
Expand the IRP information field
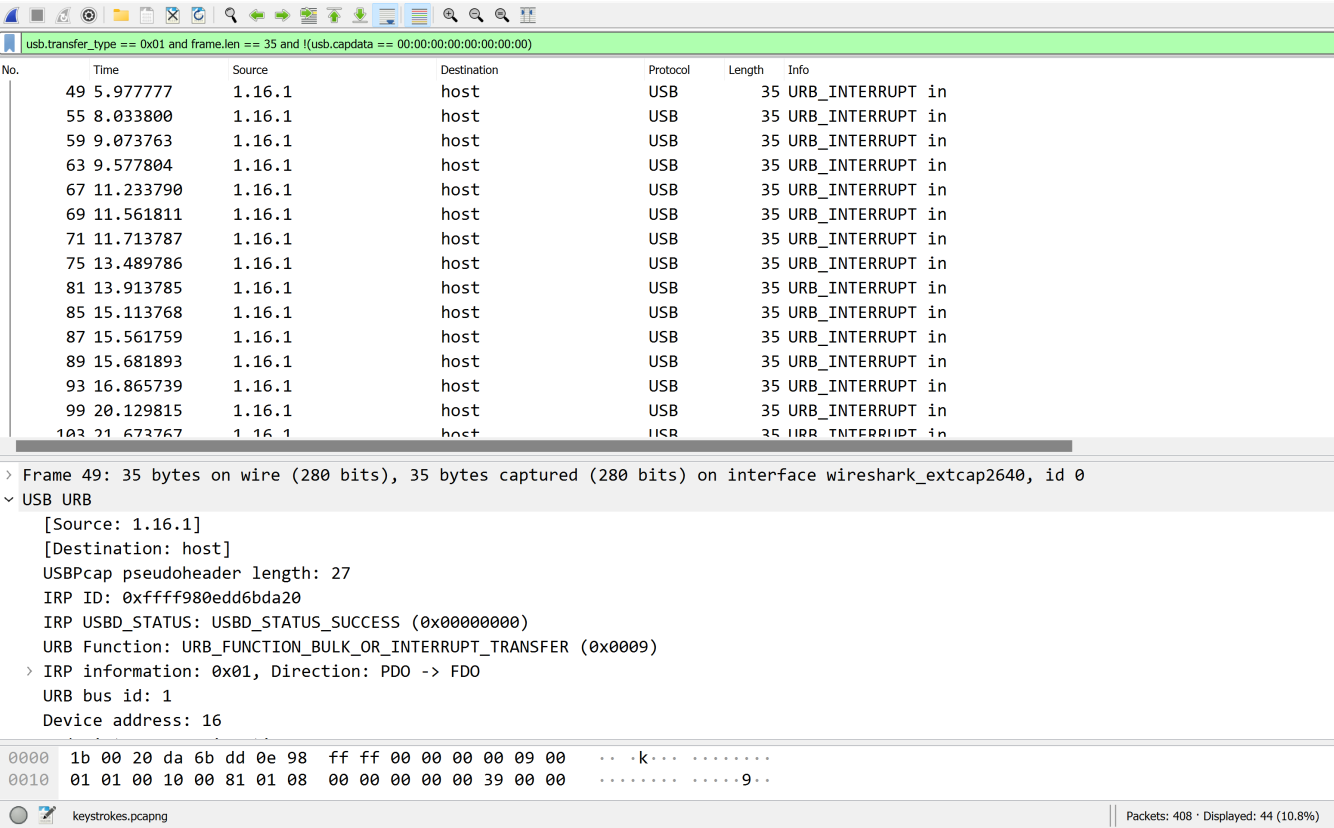click(30, 672)
